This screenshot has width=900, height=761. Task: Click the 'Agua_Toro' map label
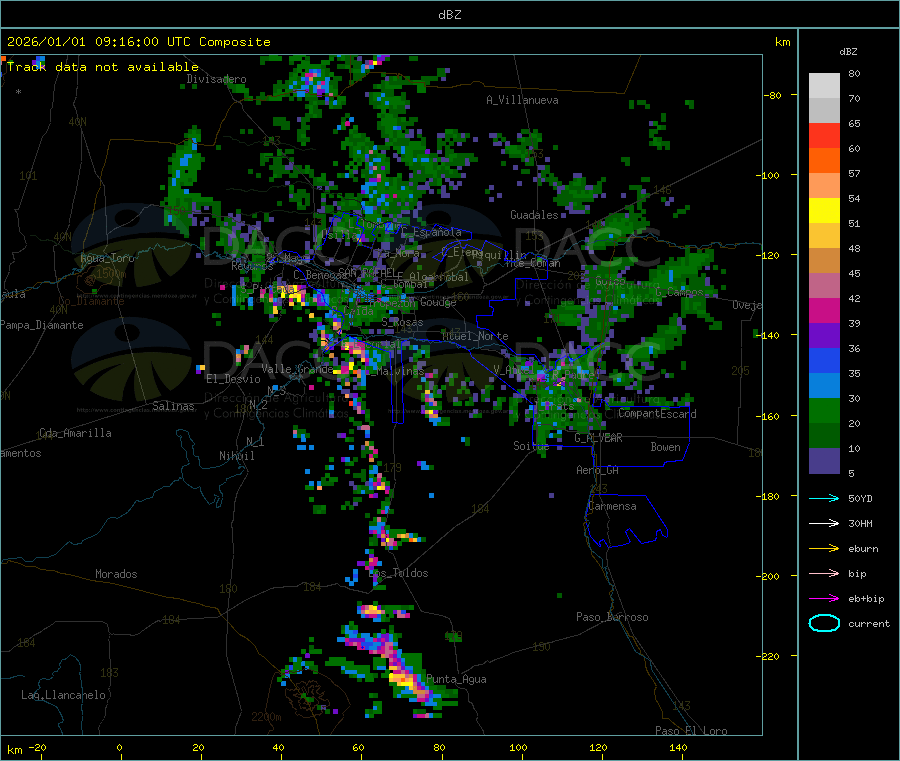tap(107, 258)
